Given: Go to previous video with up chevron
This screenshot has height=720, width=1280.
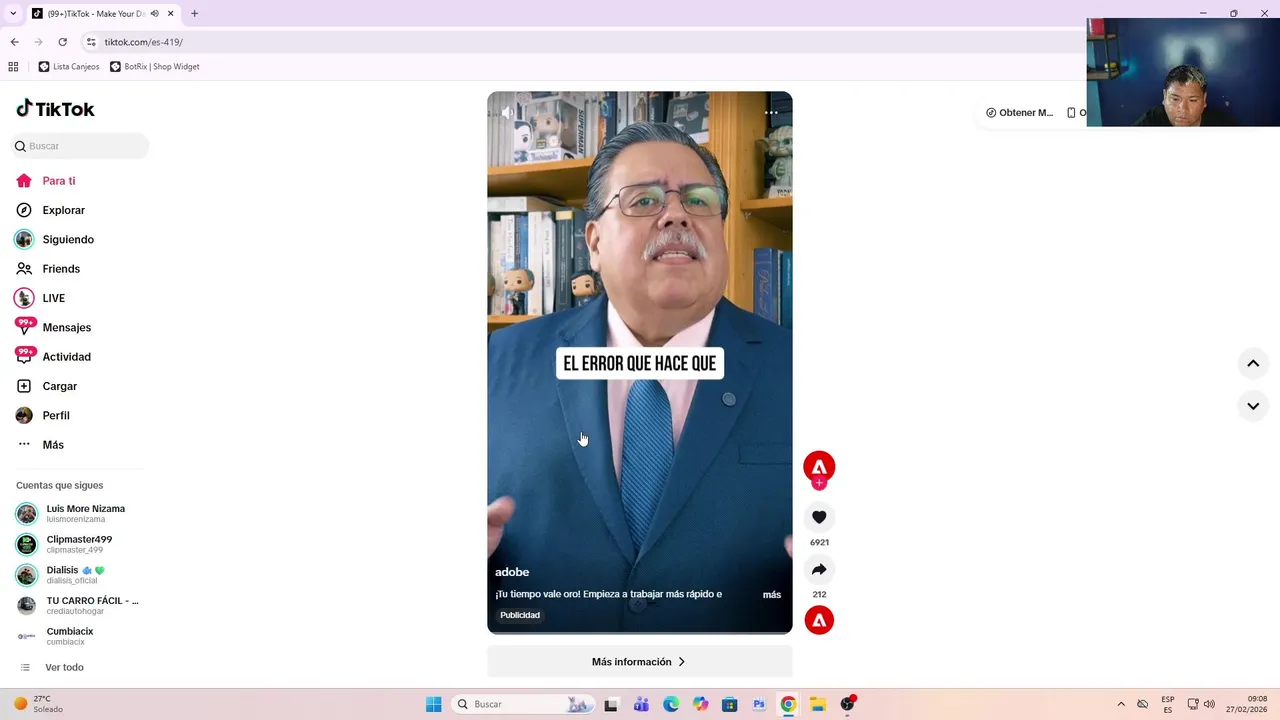Looking at the screenshot, I should pyautogui.click(x=1253, y=364).
